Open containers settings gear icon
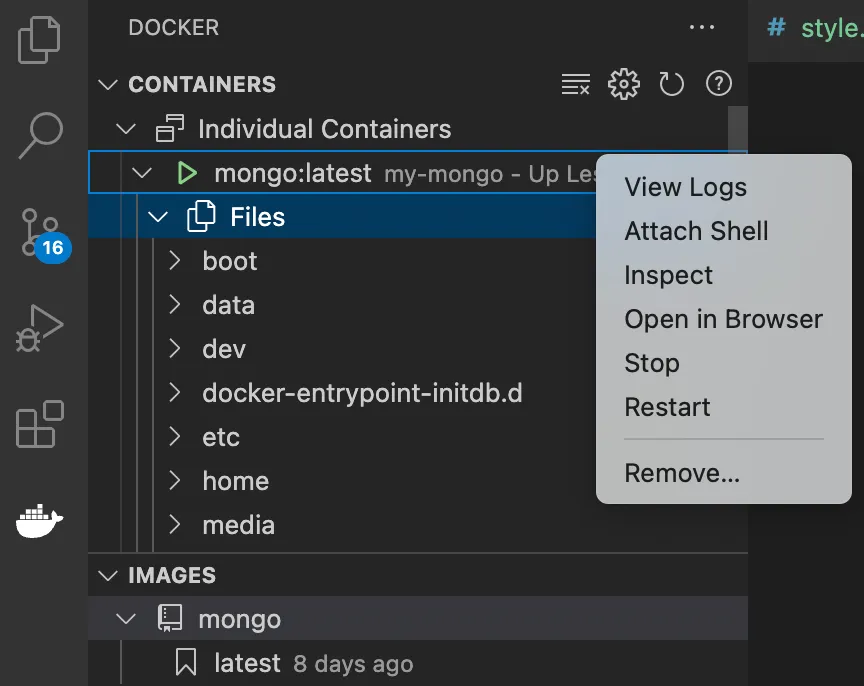 click(624, 84)
